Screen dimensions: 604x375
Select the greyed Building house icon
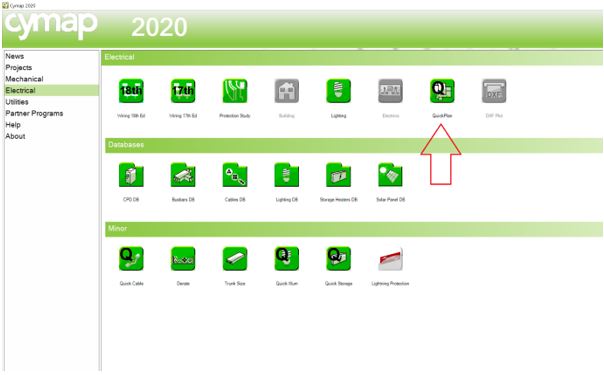click(x=287, y=91)
